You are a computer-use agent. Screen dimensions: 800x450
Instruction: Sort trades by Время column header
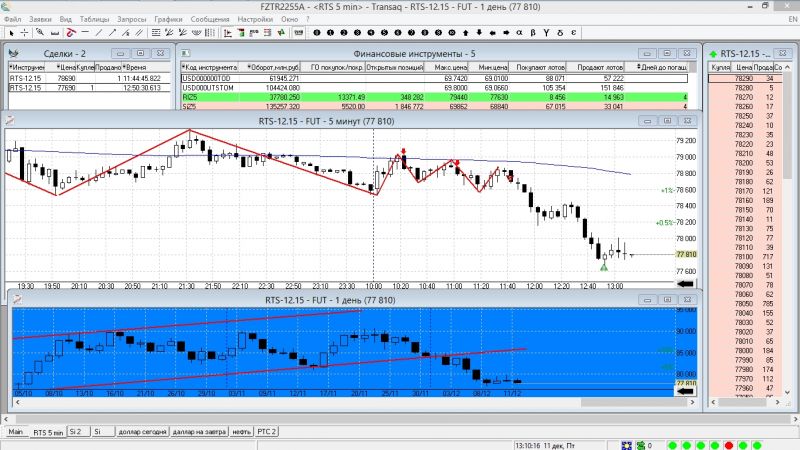coord(145,67)
